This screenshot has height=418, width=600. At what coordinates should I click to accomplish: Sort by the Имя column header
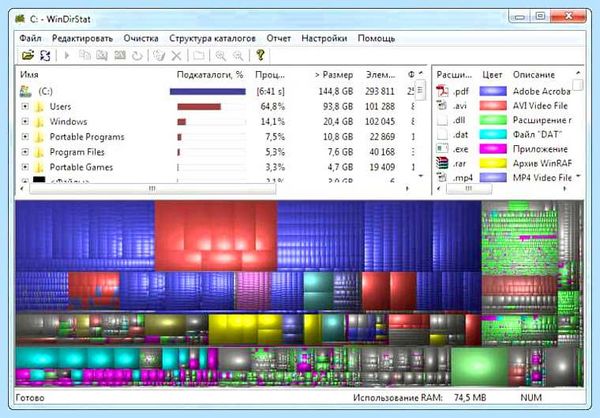pyautogui.click(x=29, y=75)
